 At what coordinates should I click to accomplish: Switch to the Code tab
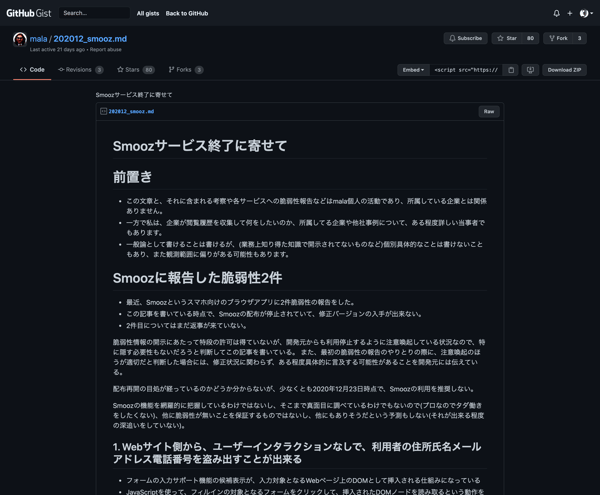(x=32, y=70)
